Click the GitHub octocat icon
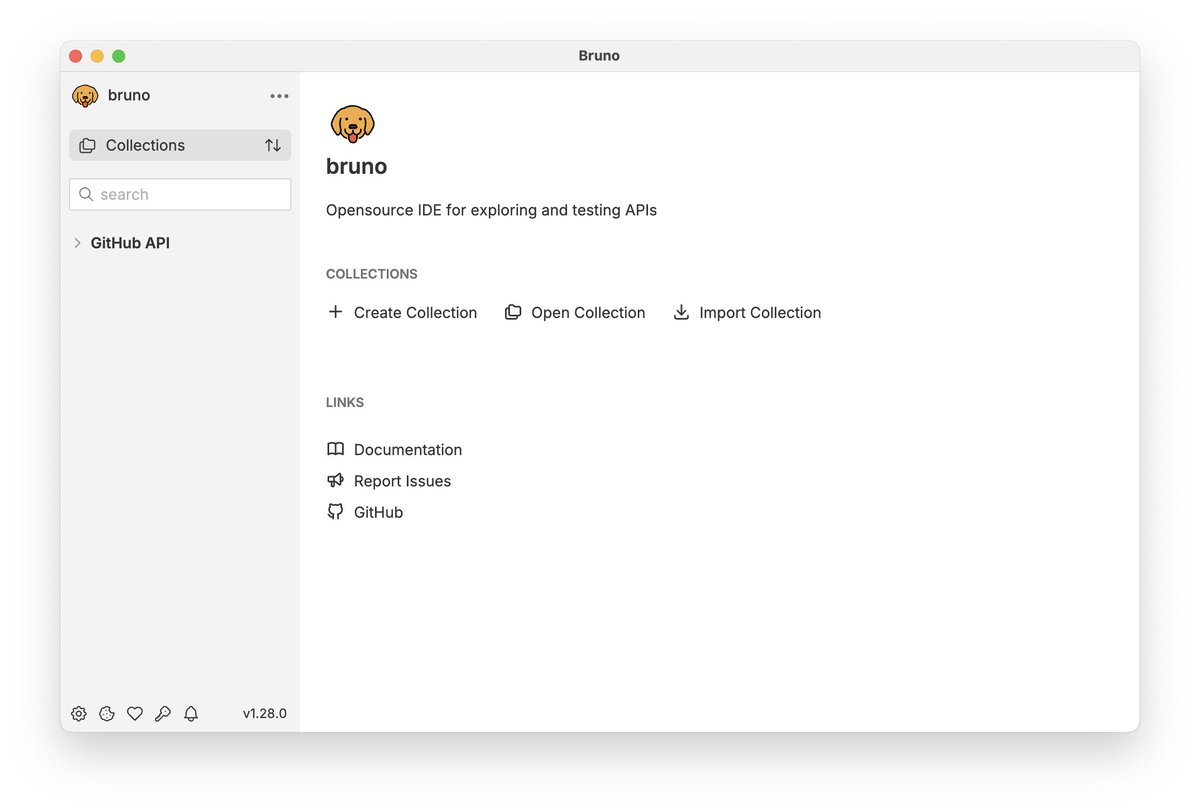 pos(335,511)
